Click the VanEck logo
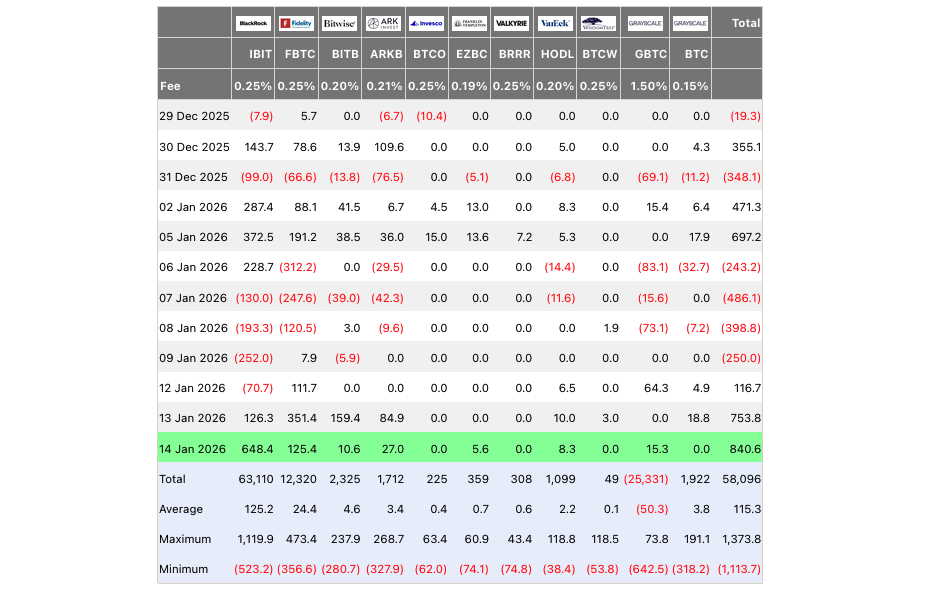Screen dimensions: 928x590 pos(555,23)
